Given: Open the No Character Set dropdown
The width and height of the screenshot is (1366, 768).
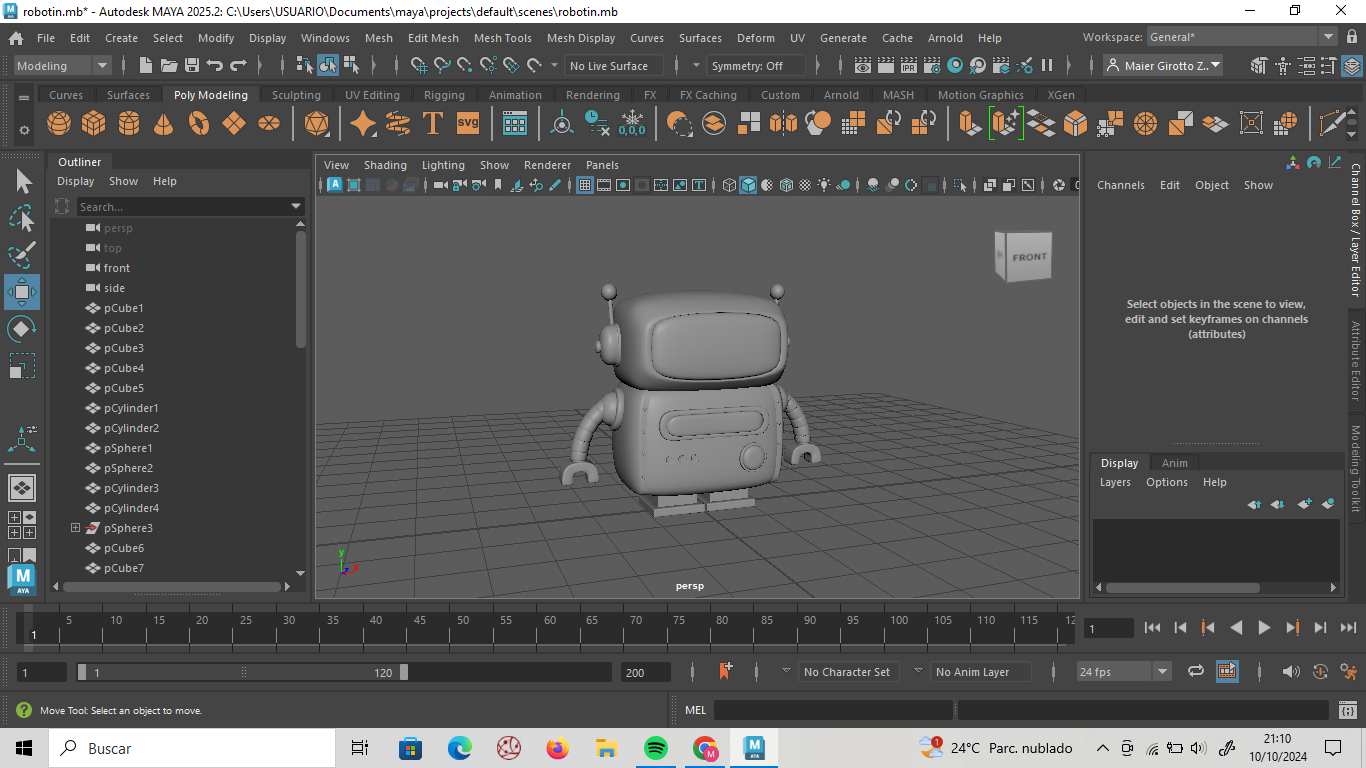Looking at the screenshot, I should pyautogui.click(x=847, y=672).
